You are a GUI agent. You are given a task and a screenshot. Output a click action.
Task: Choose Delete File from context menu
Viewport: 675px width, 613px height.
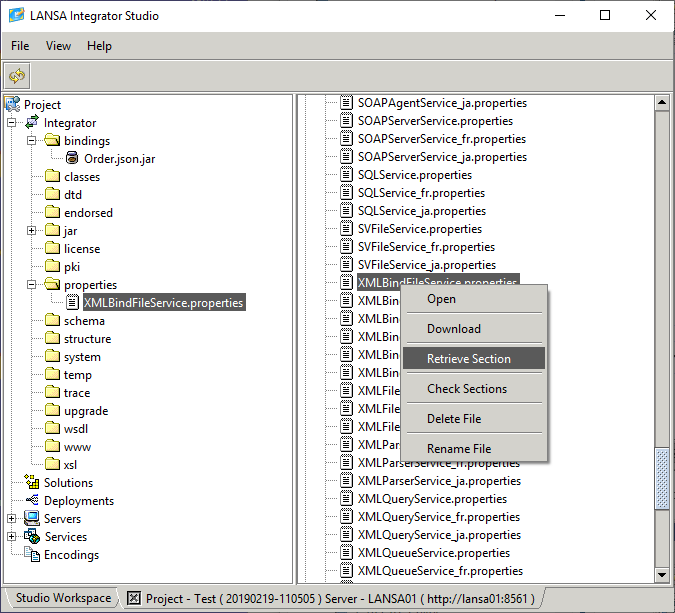point(474,418)
